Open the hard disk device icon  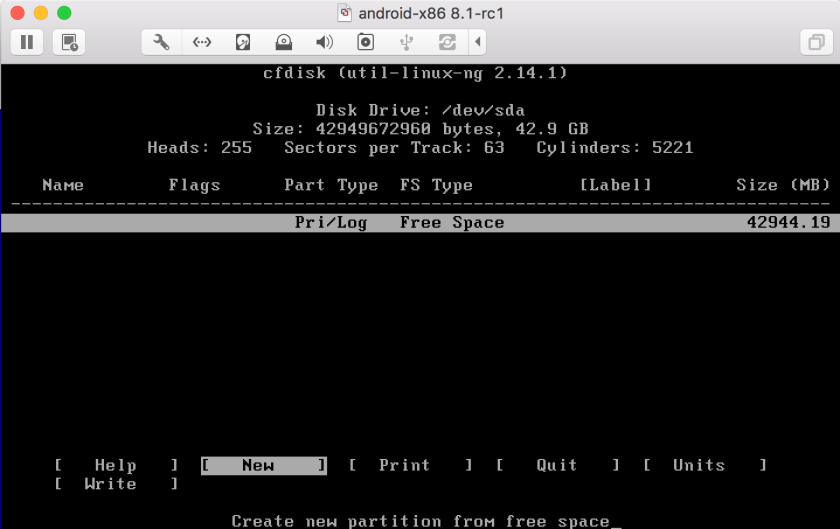coord(243,42)
